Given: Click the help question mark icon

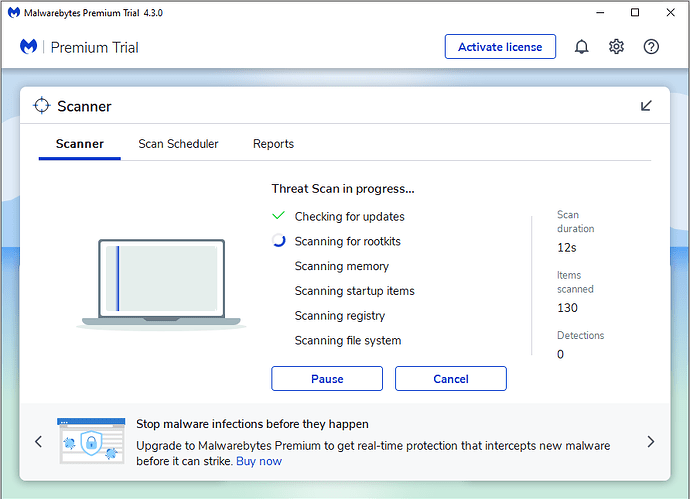Looking at the screenshot, I should tap(651, 47).
